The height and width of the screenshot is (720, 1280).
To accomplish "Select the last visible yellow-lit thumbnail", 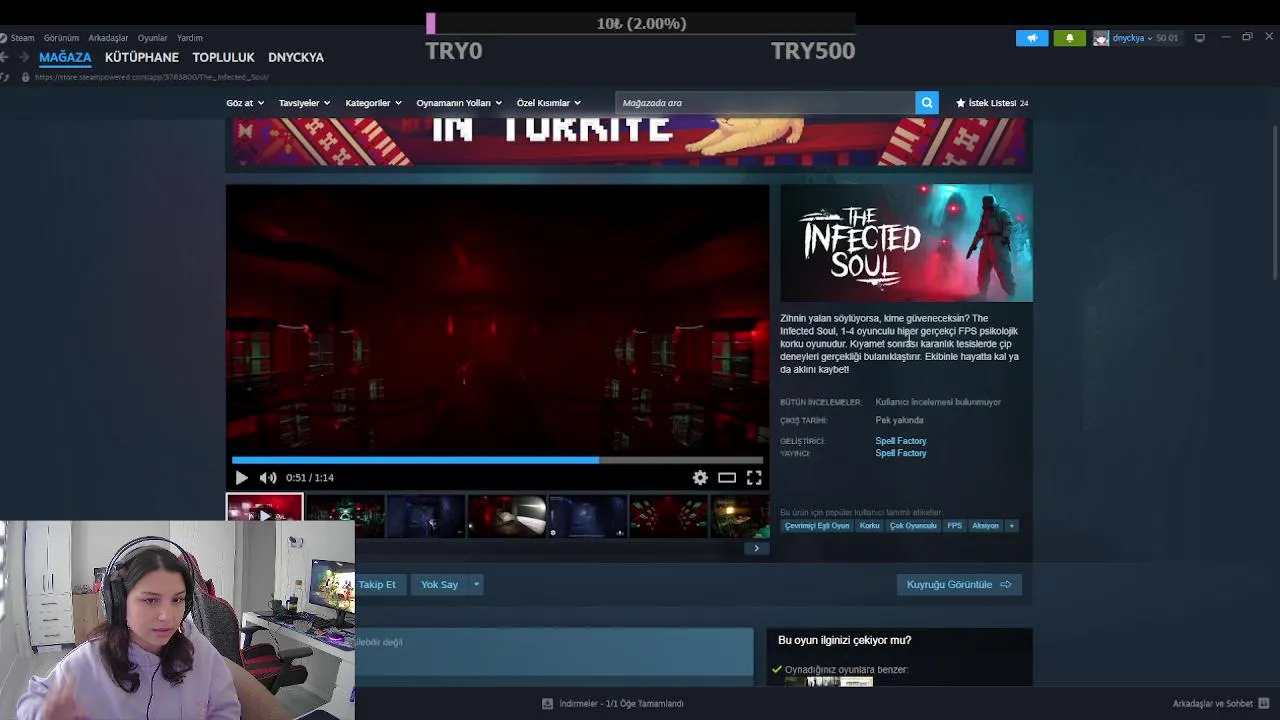I will pyautogui.click(x=740, y=516).
